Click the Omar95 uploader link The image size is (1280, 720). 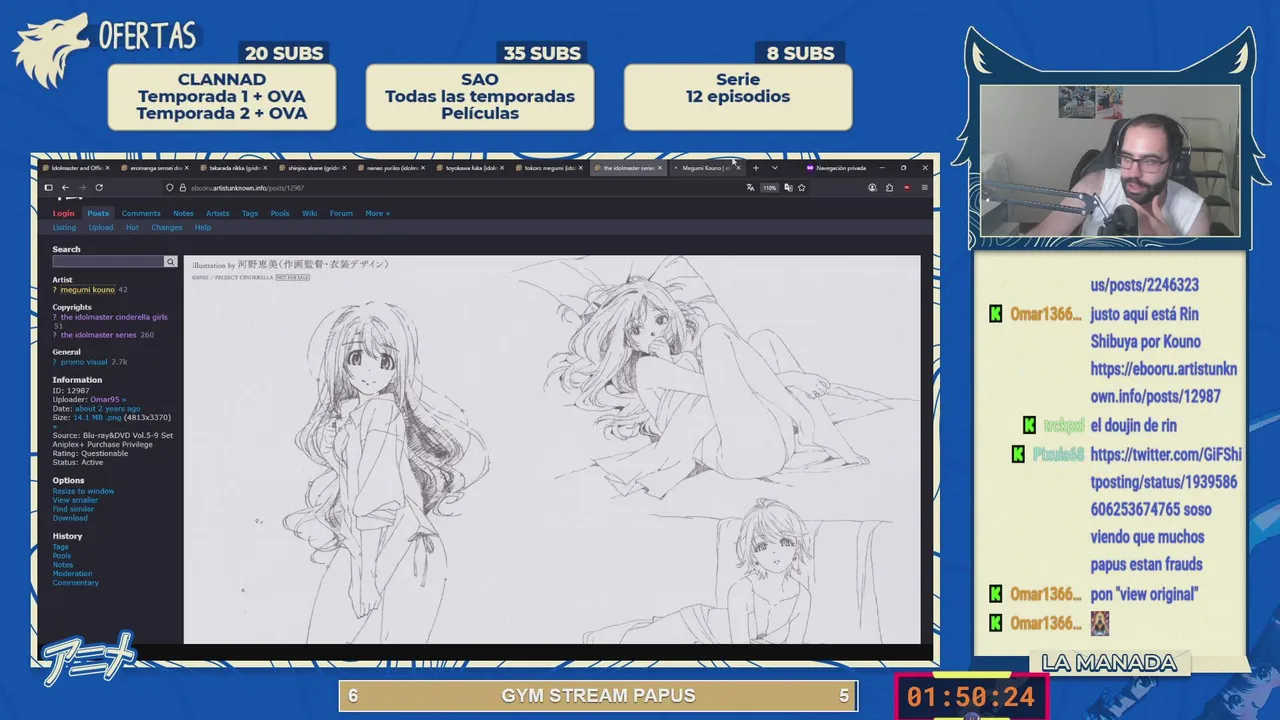coord(104,399)
